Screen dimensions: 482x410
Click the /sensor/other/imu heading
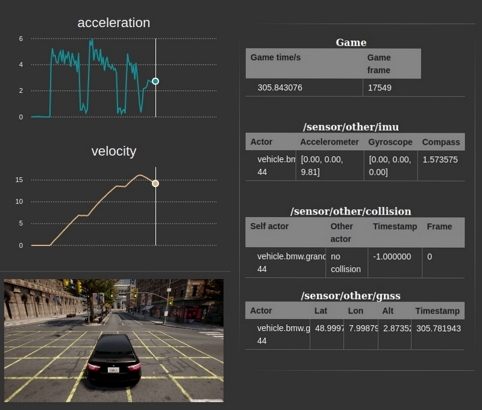coord(351,127)
